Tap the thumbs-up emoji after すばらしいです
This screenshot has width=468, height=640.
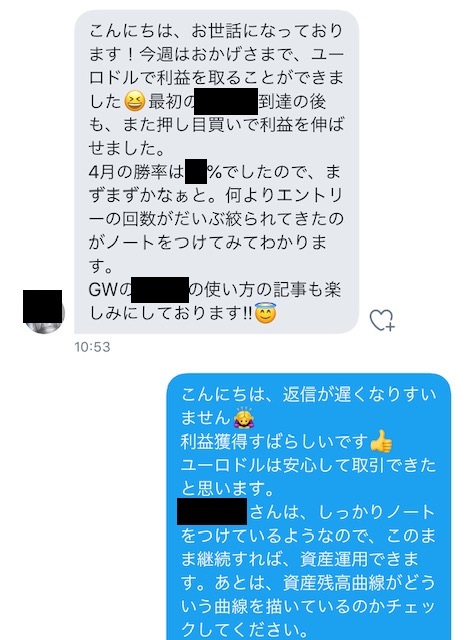click(381, 441)
